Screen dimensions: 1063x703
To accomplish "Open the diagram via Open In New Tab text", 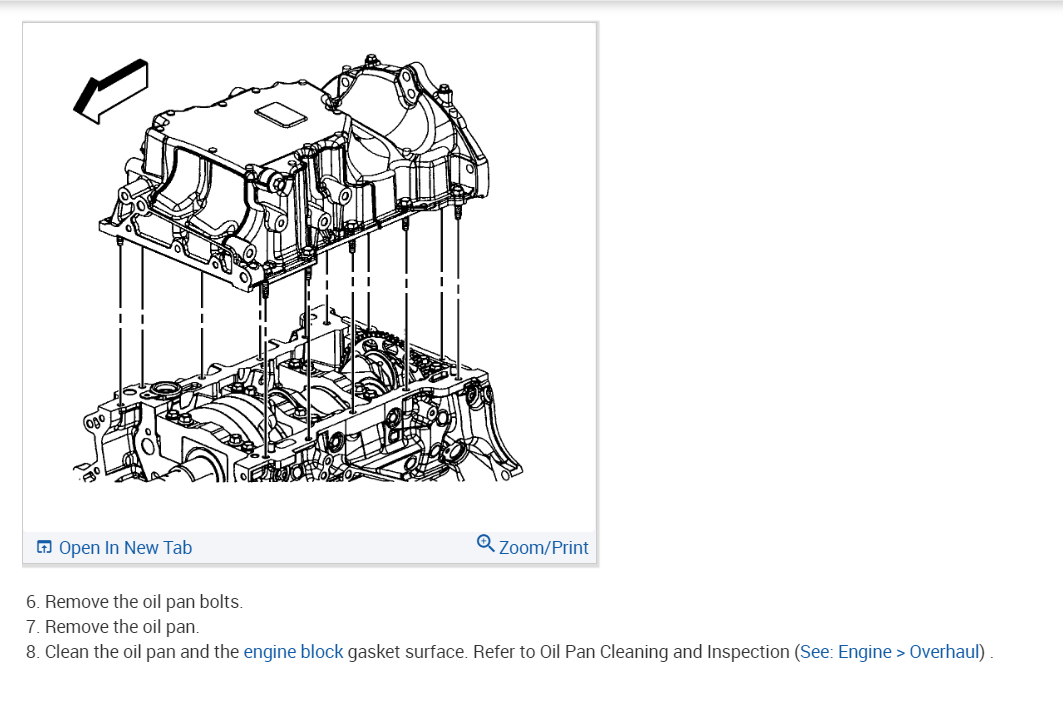I will point(125,548).
